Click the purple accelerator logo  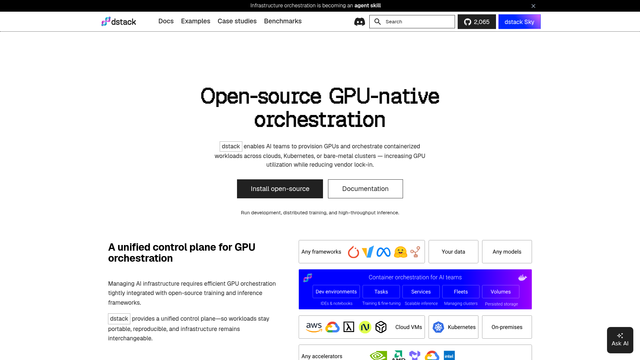click(x=415, y=356)
